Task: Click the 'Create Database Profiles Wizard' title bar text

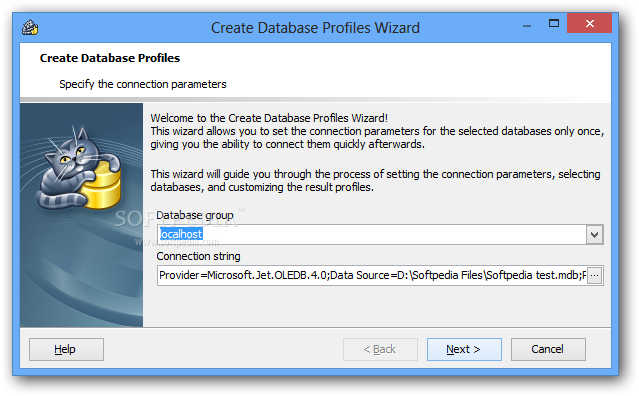Action: coord(315,28)
